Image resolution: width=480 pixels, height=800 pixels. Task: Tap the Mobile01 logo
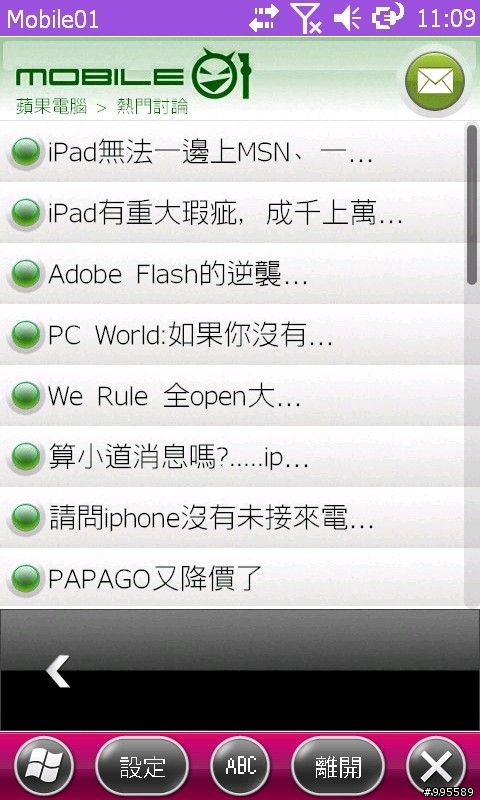point(133,75)
